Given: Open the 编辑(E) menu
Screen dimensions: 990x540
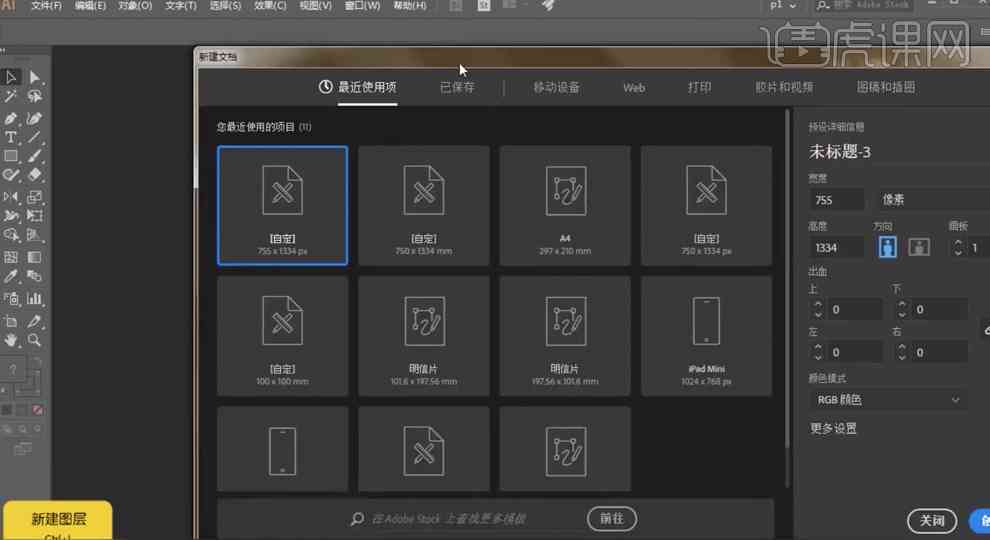Looking at the screenshot, I should tap(90, 6).
